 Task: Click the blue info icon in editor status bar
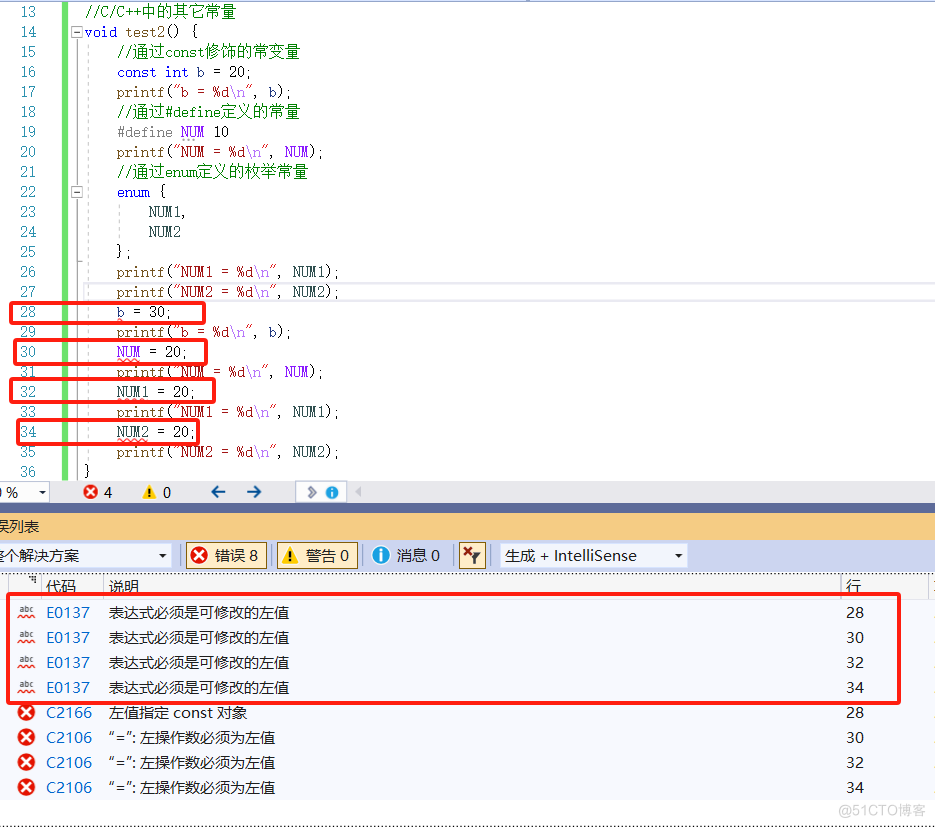click(x=334, y=491)
